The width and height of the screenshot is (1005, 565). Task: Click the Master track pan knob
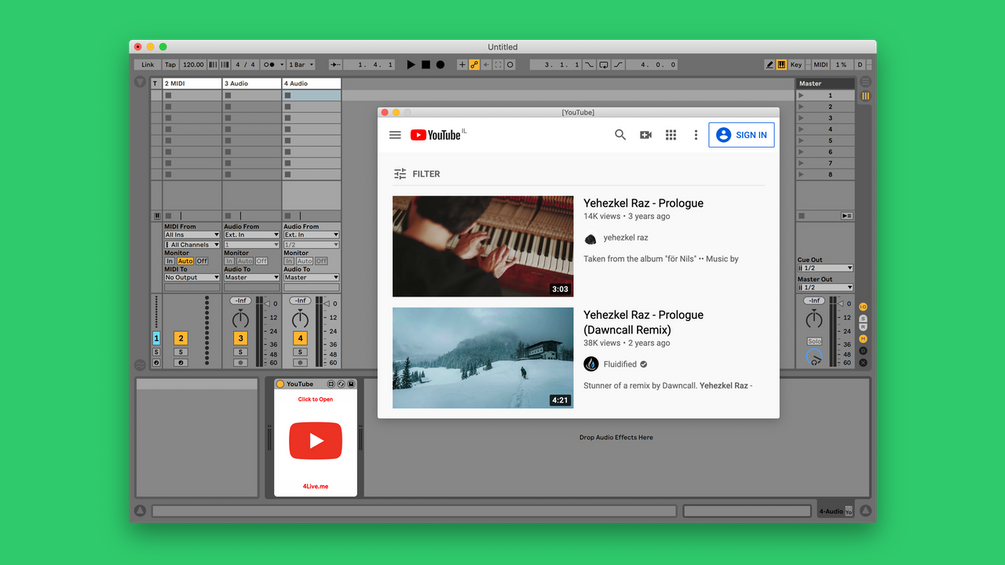814,318
